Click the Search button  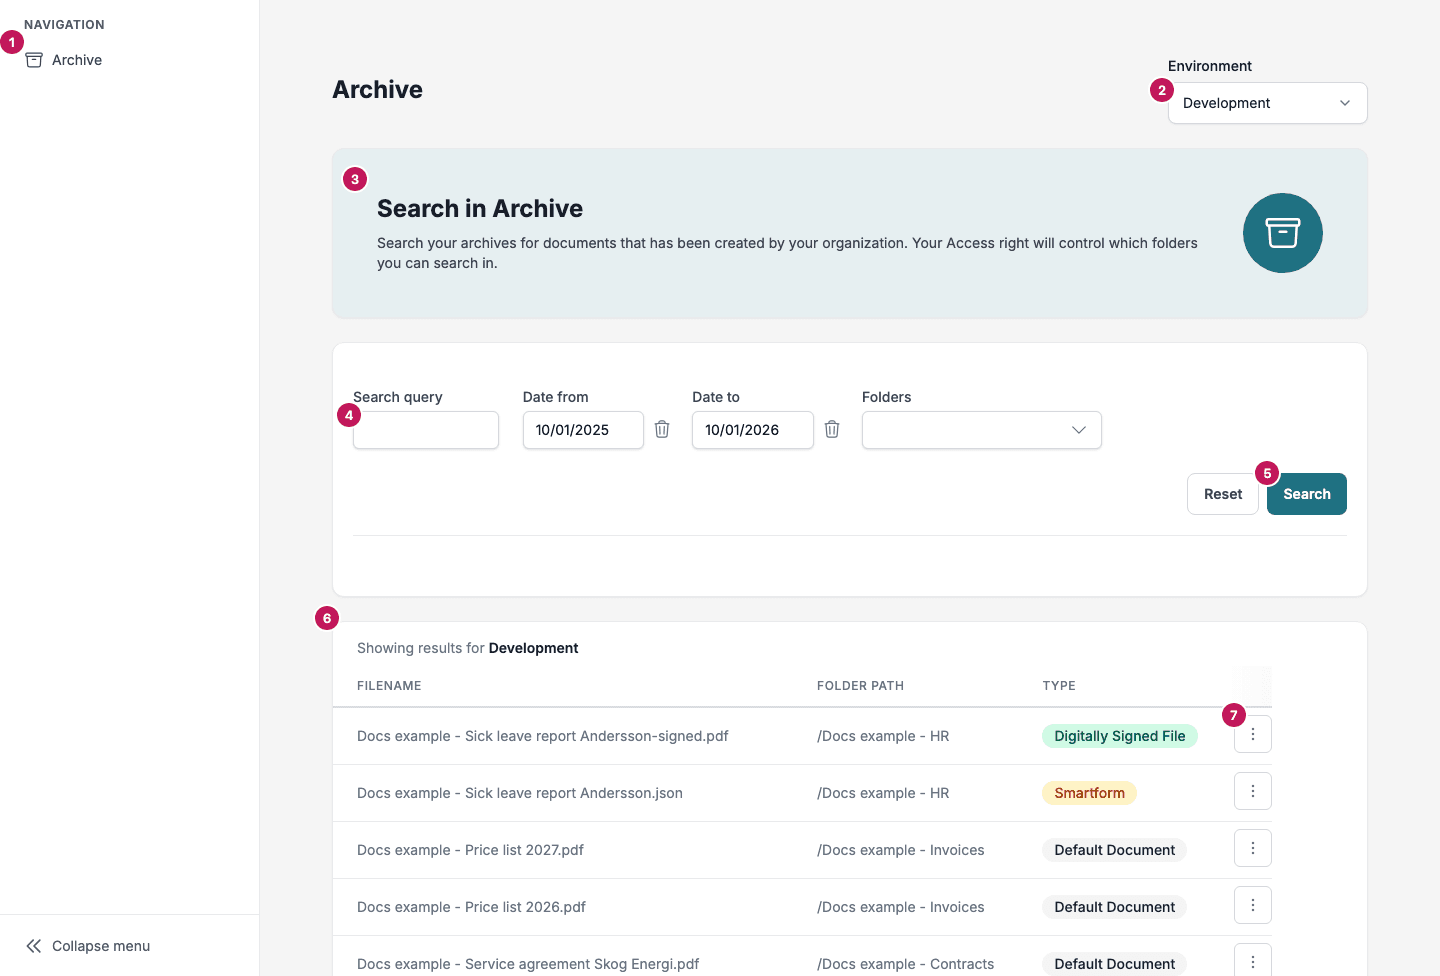pyautogui.click(x=1307, y=494)
